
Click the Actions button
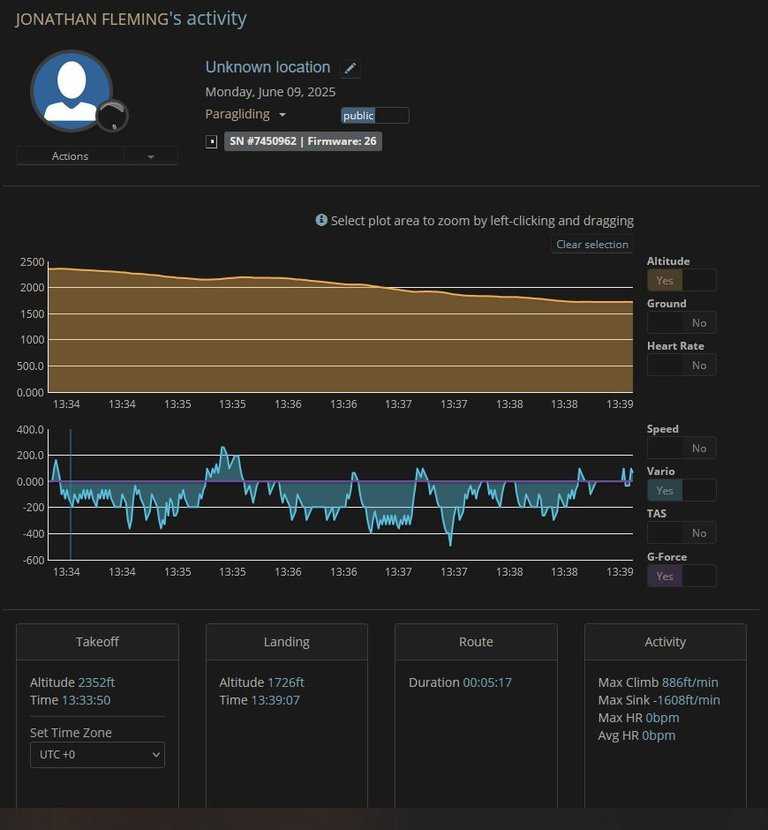point(70,156)
